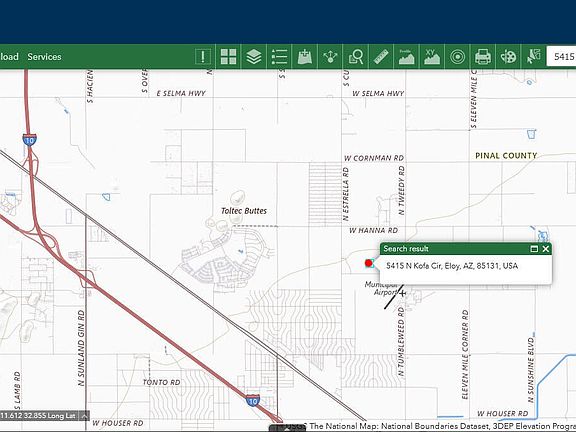
Task: Open the draw palette tool
Action: click(508, 57)
